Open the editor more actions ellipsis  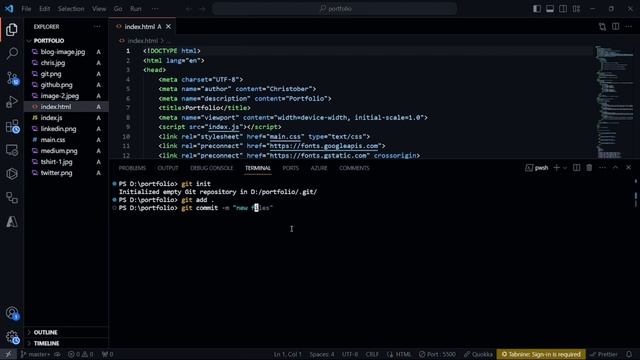coord(629,27)
